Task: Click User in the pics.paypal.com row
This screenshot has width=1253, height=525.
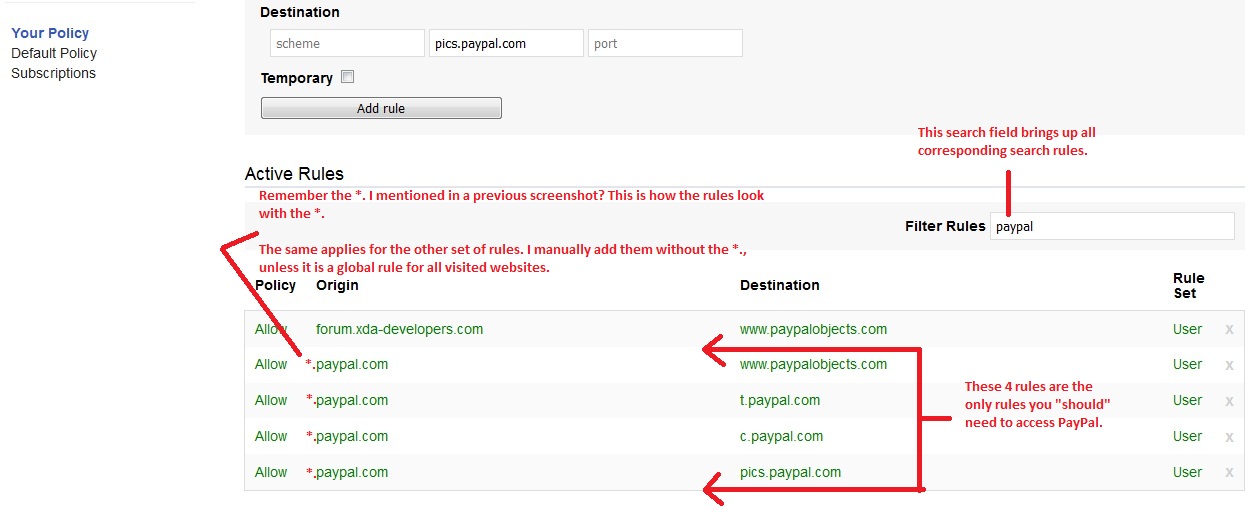Action: click(x=1187, y=472)
